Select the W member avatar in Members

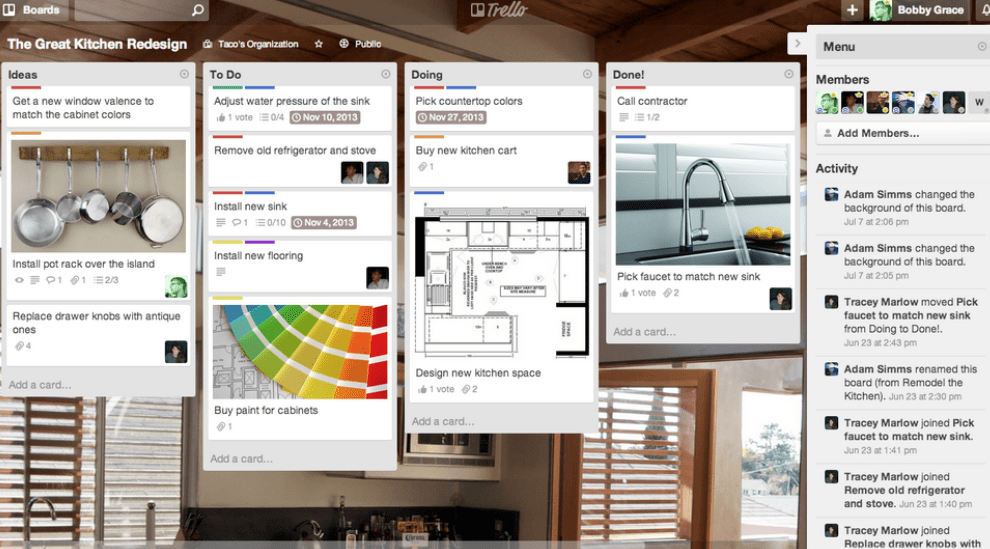pyautogui.click(x=979, y=102)
